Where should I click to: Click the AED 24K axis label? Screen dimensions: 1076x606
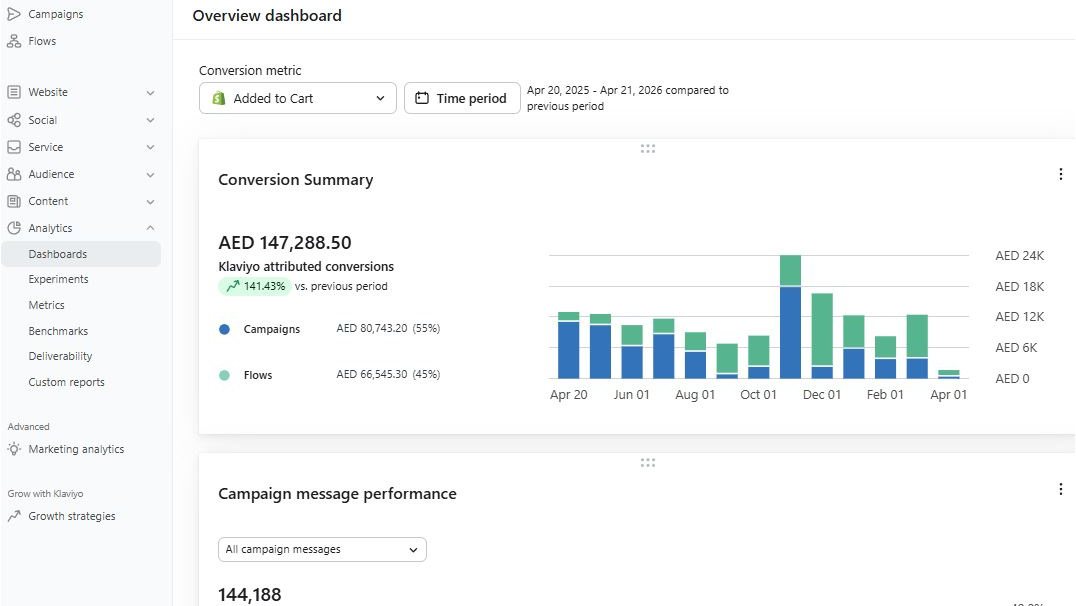point(1020,255)
